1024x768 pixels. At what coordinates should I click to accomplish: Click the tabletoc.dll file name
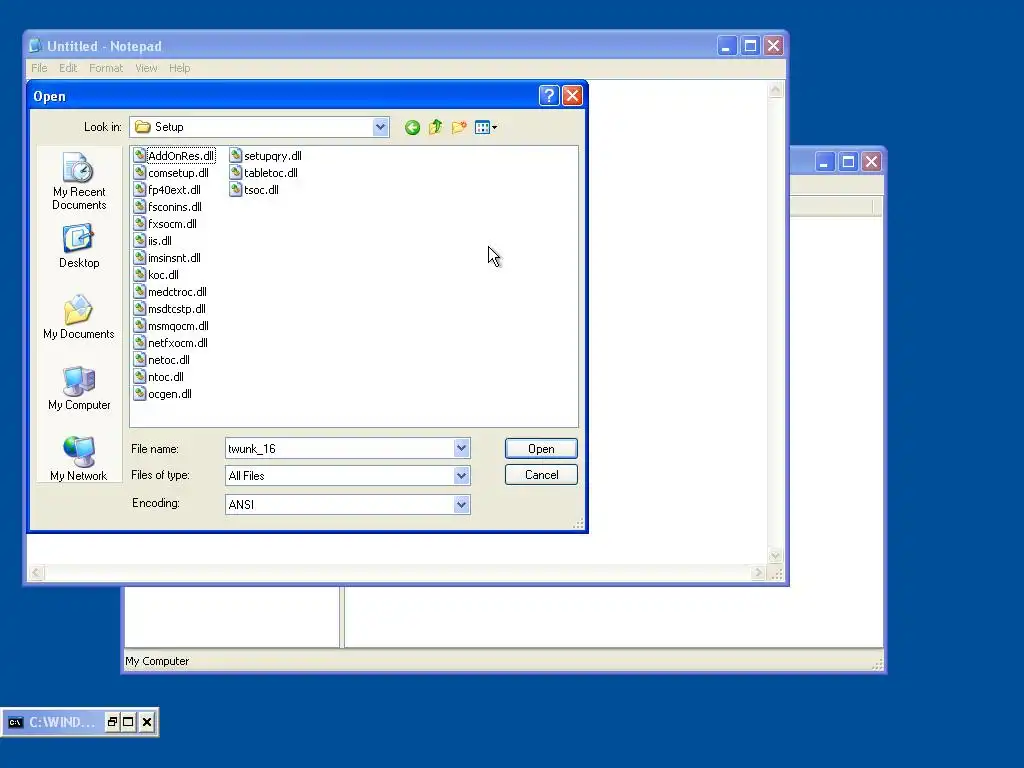point(271,173)
